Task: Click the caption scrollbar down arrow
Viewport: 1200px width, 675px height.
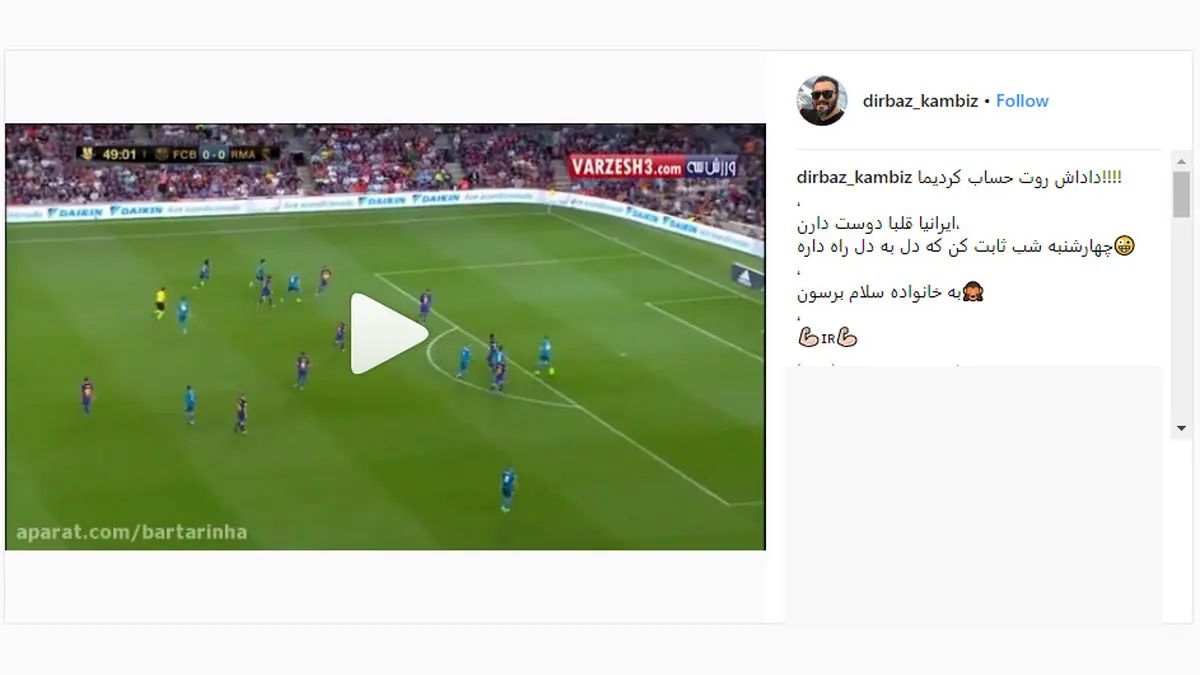Action: [1181, 428]
